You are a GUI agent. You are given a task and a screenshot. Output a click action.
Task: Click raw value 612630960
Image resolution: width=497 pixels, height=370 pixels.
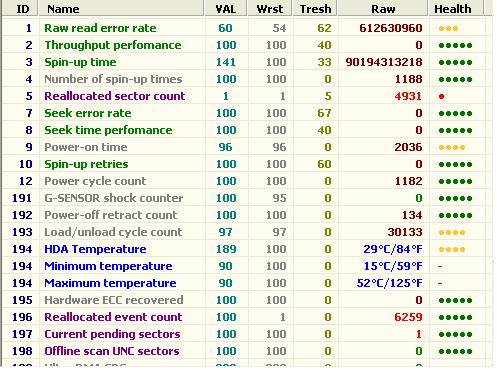click(391, 28)
